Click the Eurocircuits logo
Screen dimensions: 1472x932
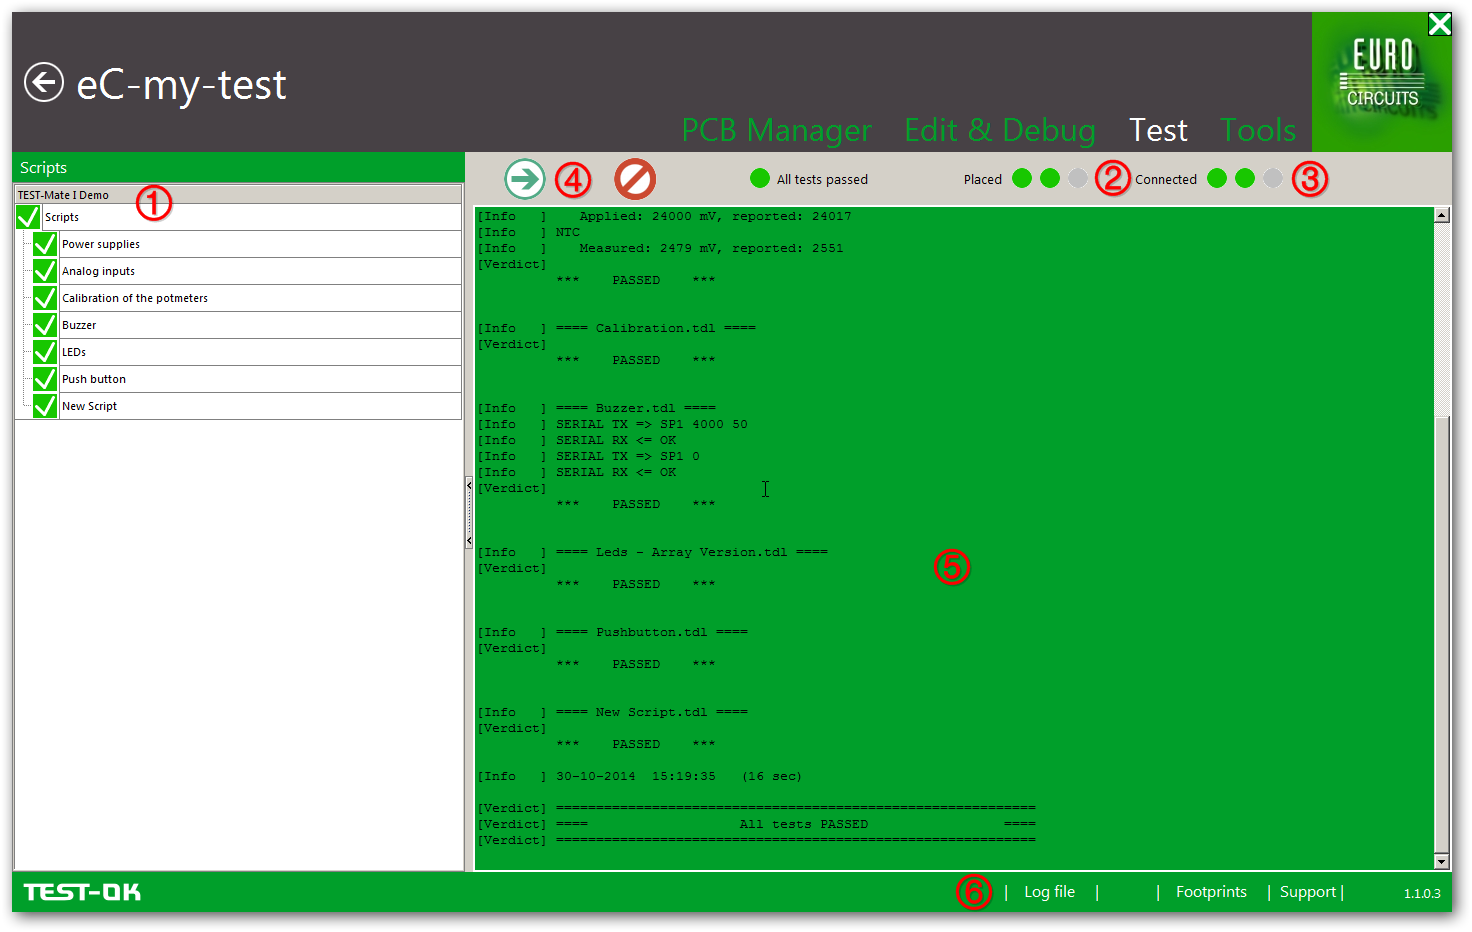pos(1382,82)
